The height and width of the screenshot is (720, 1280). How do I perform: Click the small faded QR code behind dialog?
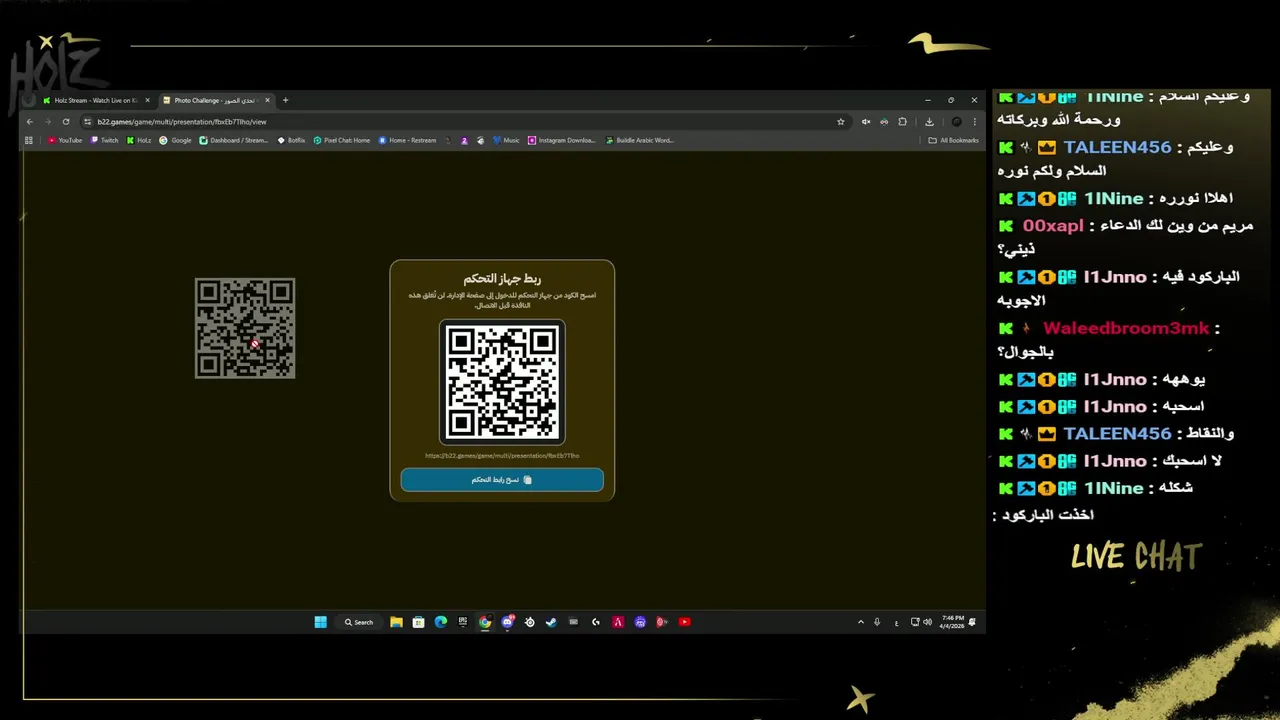(245, 328)
